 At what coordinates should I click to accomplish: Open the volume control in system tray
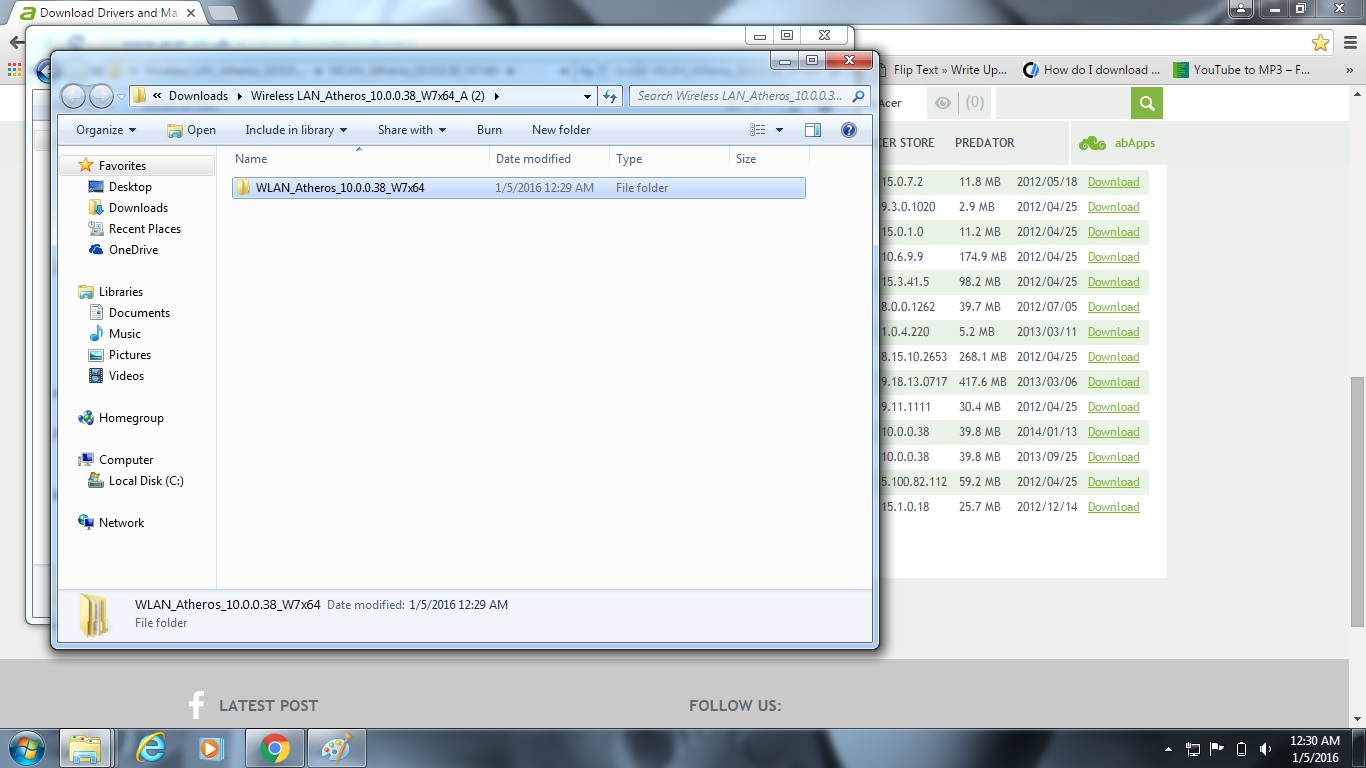(1266, 749)
